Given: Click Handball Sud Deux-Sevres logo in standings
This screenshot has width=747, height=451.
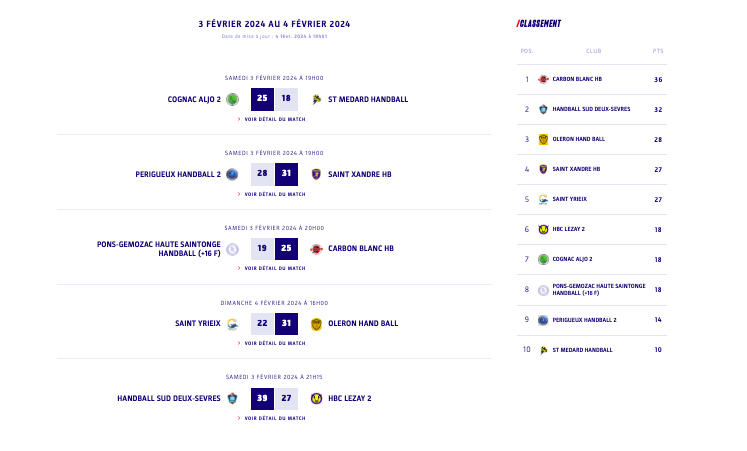Looking at the screenshot, I should point(543,109).
